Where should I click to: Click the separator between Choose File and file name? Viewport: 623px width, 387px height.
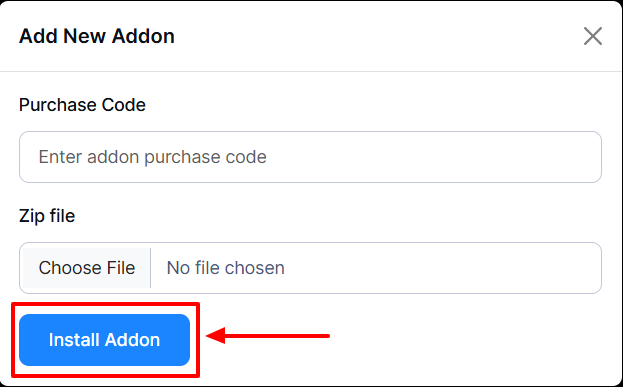151,268
